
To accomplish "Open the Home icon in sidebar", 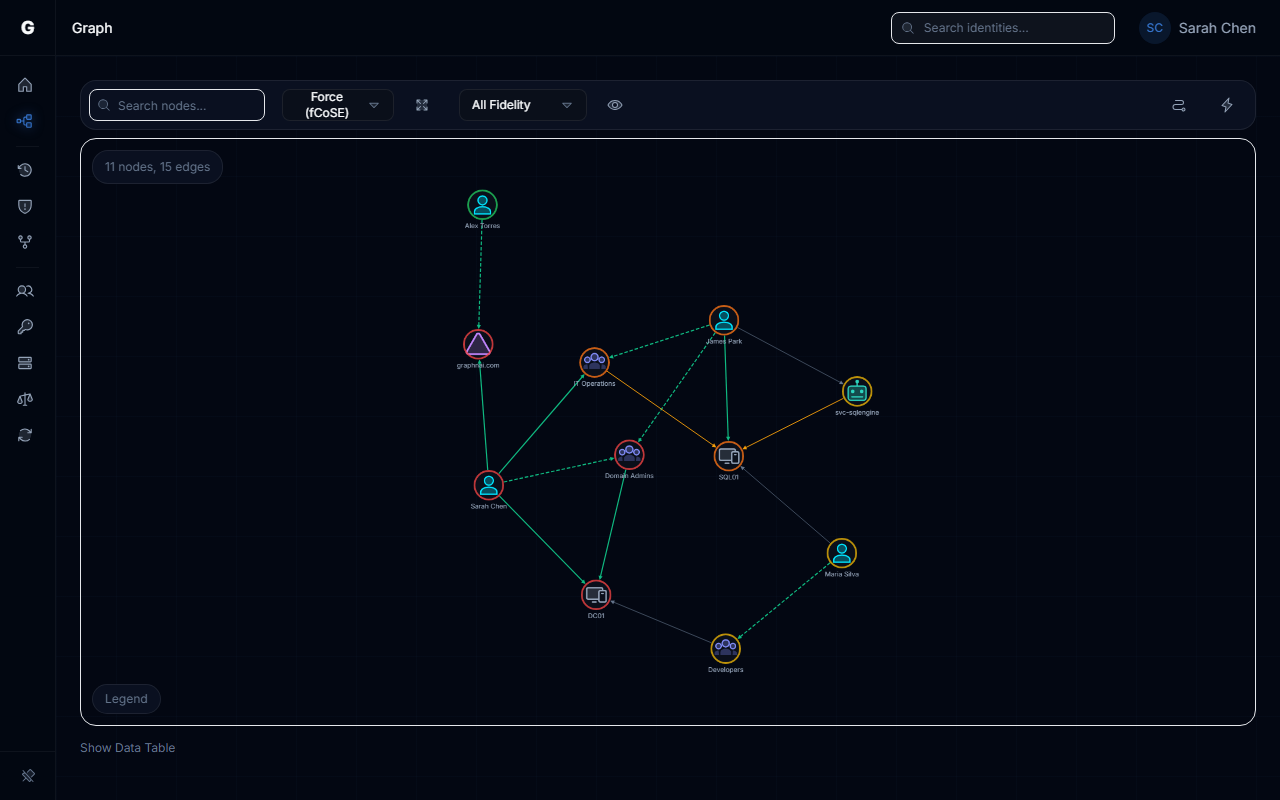I will pos(25,85).
